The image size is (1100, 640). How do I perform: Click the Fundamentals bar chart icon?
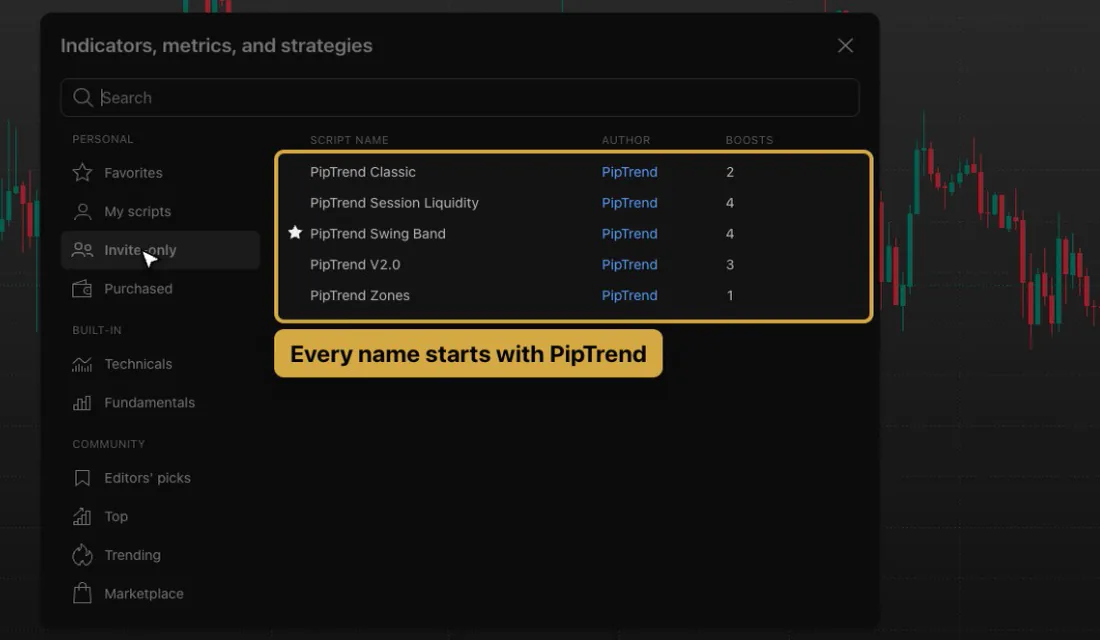pyautogui.click(x=82, y=403)
